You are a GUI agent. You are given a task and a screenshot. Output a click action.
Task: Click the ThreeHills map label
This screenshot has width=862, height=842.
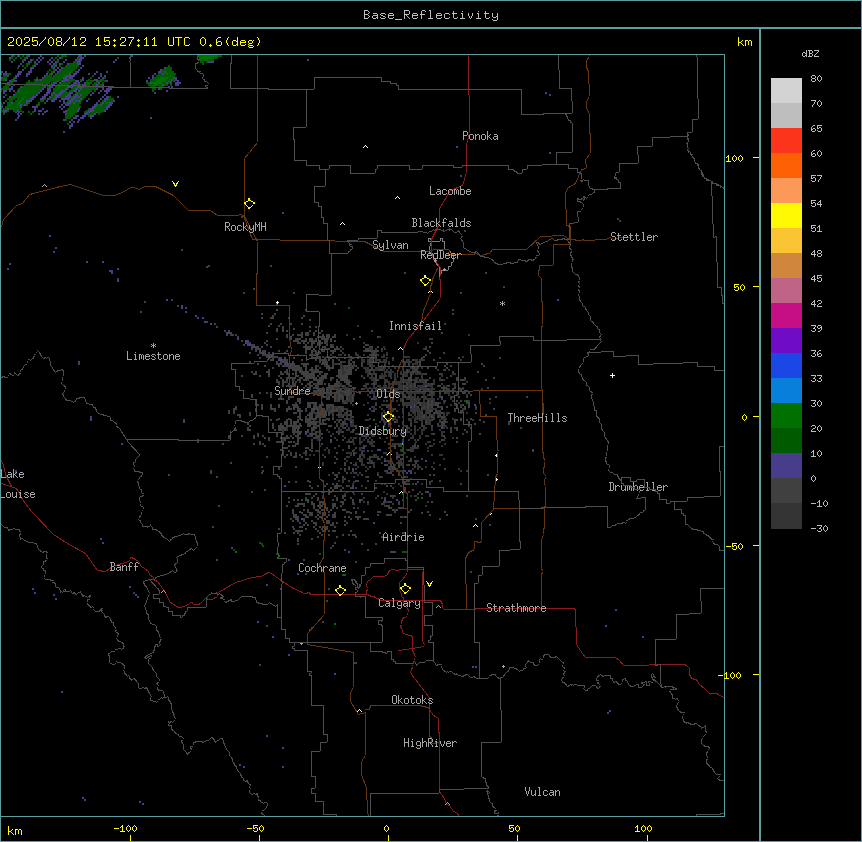coord(537,418)
